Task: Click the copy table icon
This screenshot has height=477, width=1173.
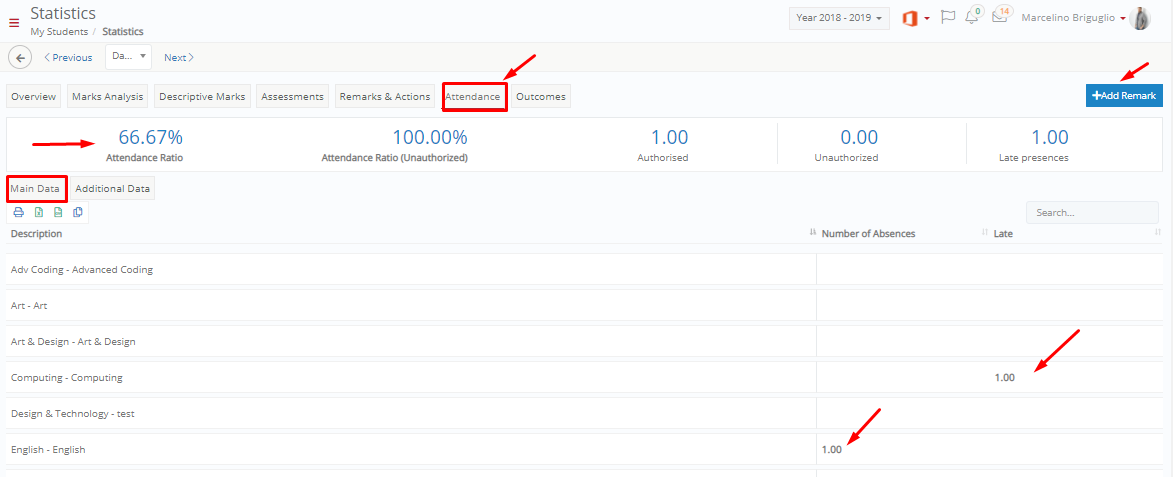Action: [x=78, y=212]
